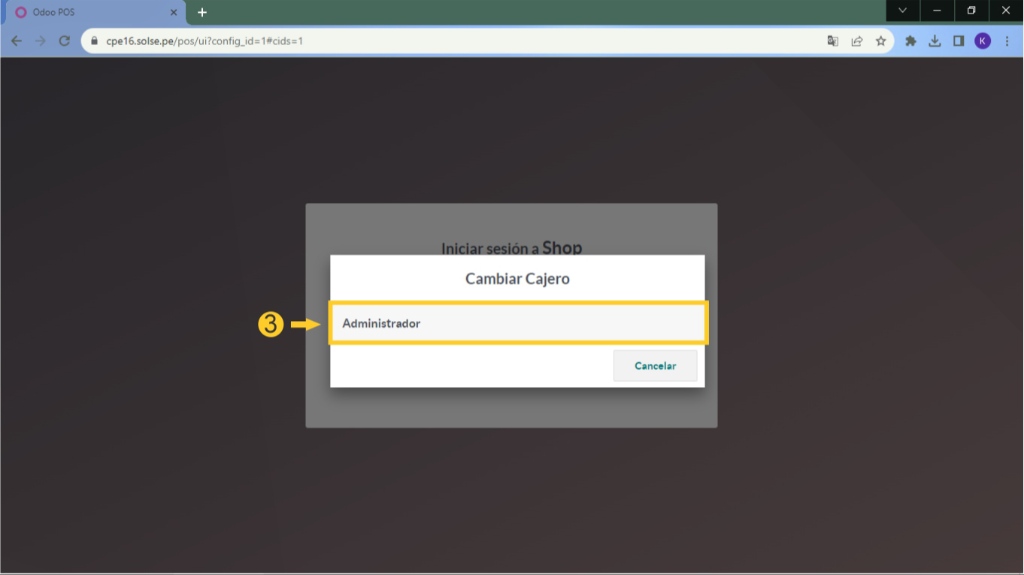Screen dimensions: 1024x575
Task: Open the profile K avatar
Action: click(x=983, y=41)
